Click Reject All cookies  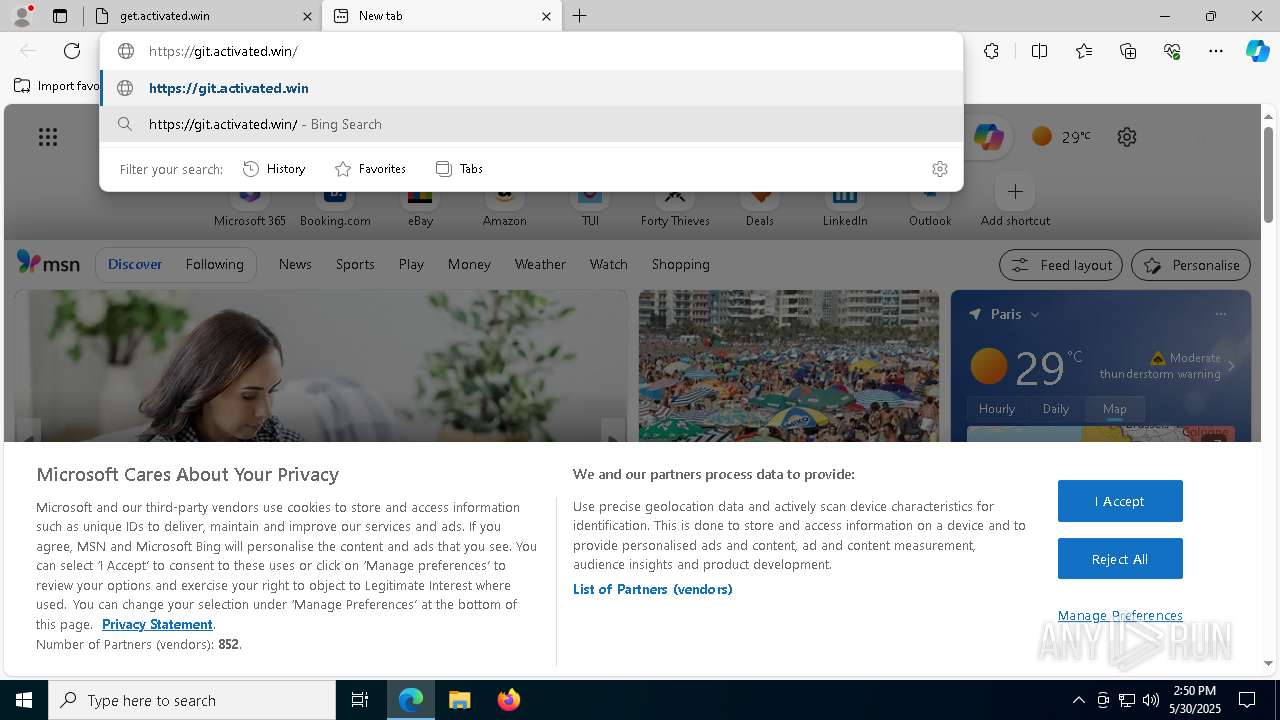(x=1120, y=559)
